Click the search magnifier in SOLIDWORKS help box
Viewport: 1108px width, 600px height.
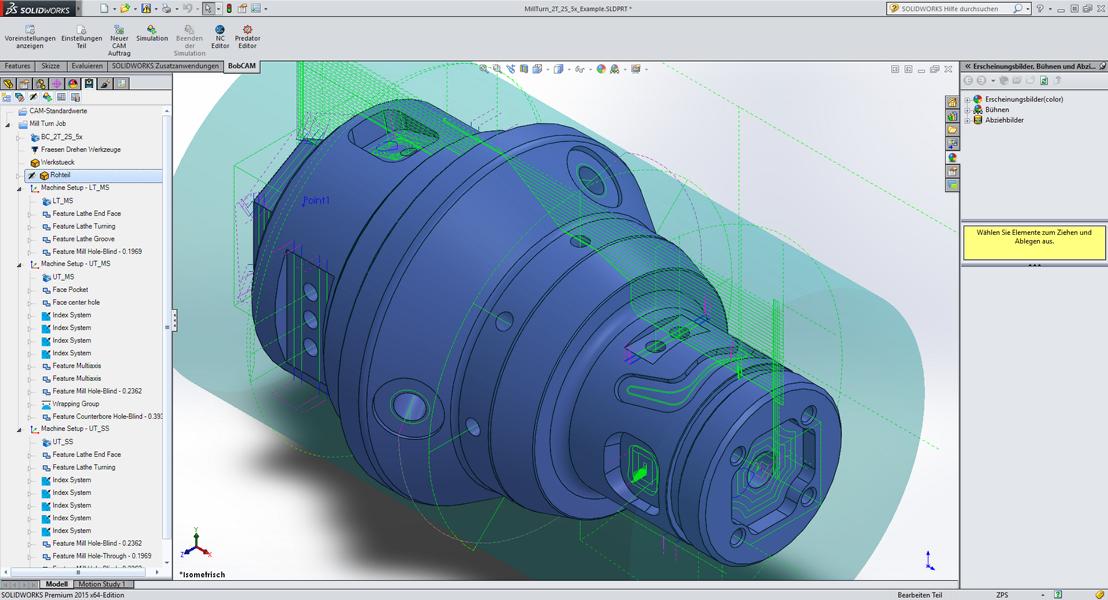(x=1018, y=8)
